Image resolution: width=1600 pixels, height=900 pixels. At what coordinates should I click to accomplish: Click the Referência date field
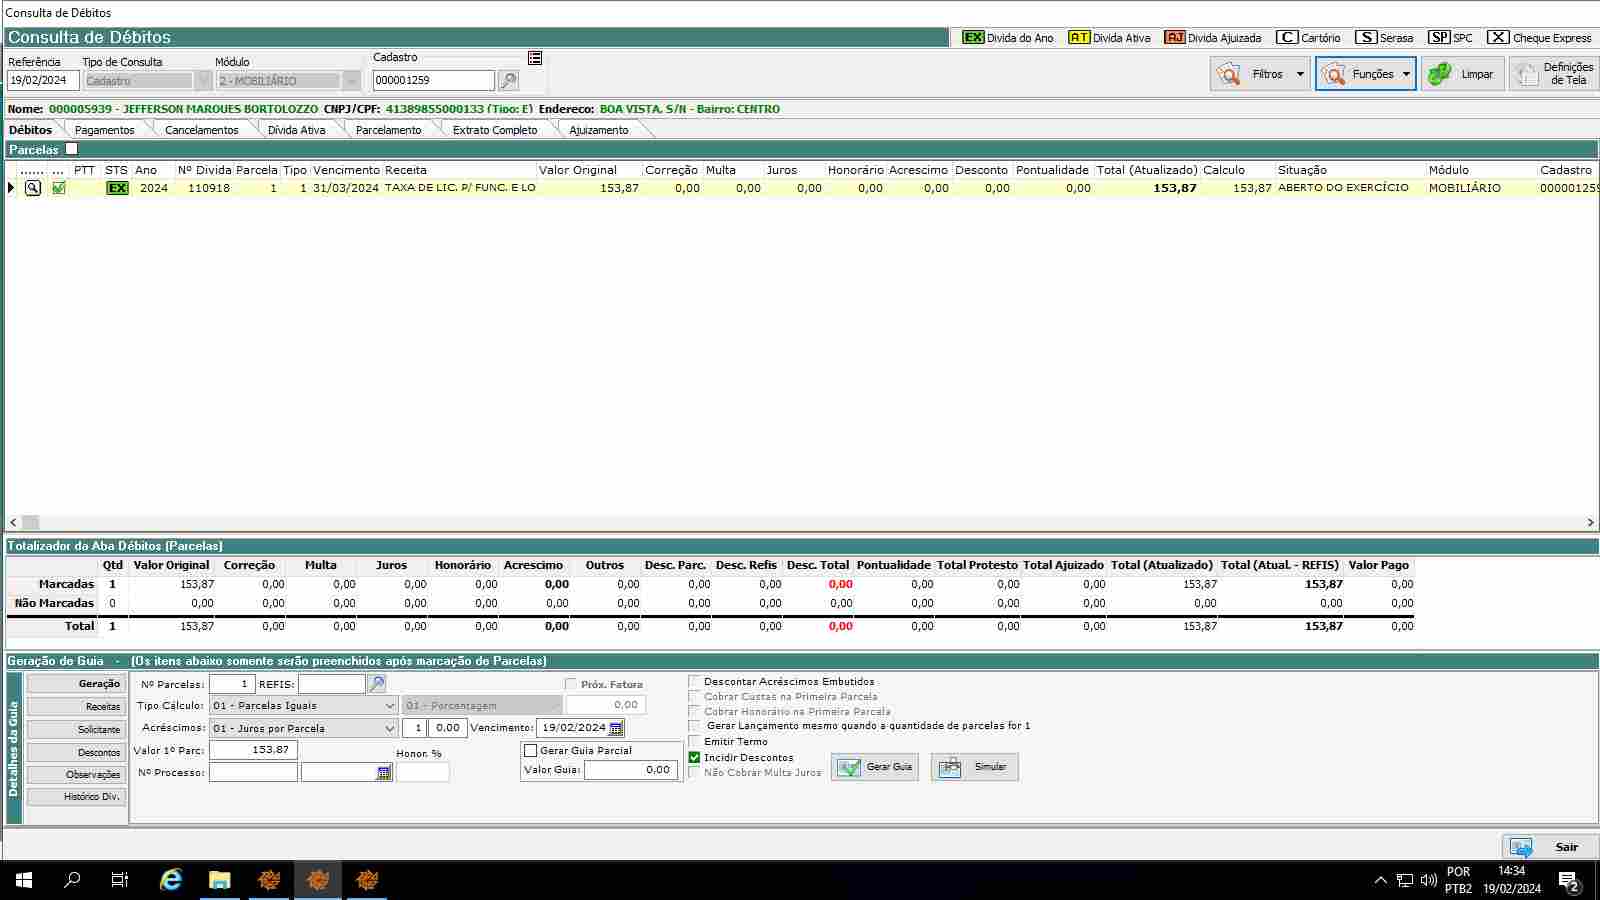(42, 81)
